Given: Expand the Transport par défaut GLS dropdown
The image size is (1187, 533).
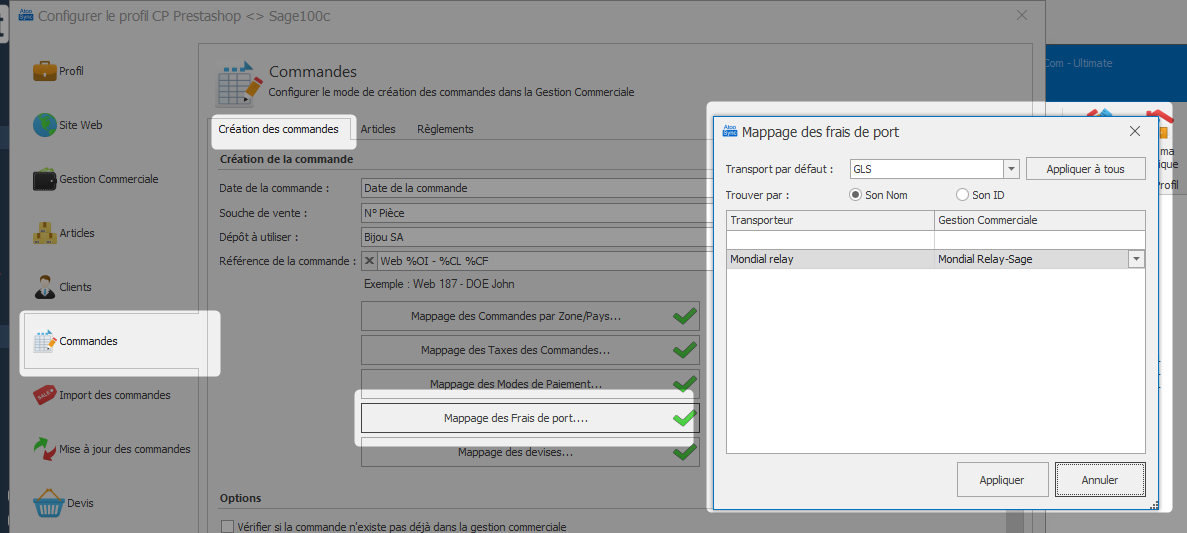Looking at the screenshot, I should [1011, 169].
